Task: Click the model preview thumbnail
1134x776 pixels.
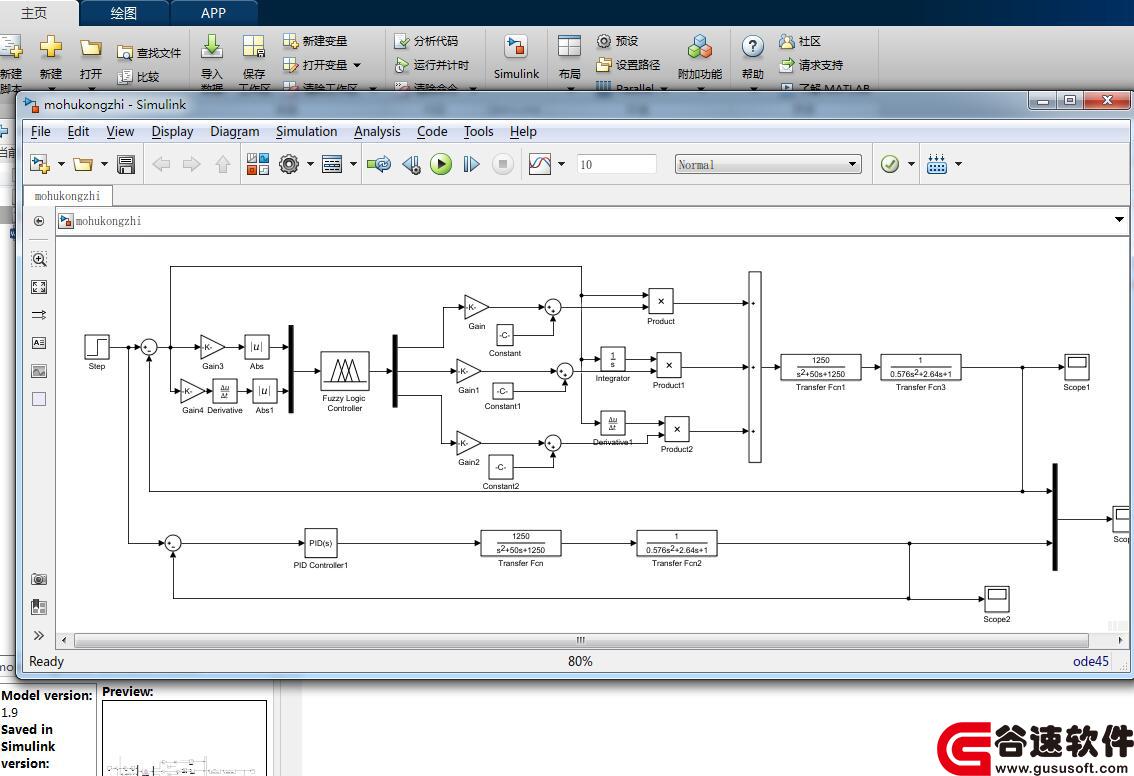Action: pos(184,738)
